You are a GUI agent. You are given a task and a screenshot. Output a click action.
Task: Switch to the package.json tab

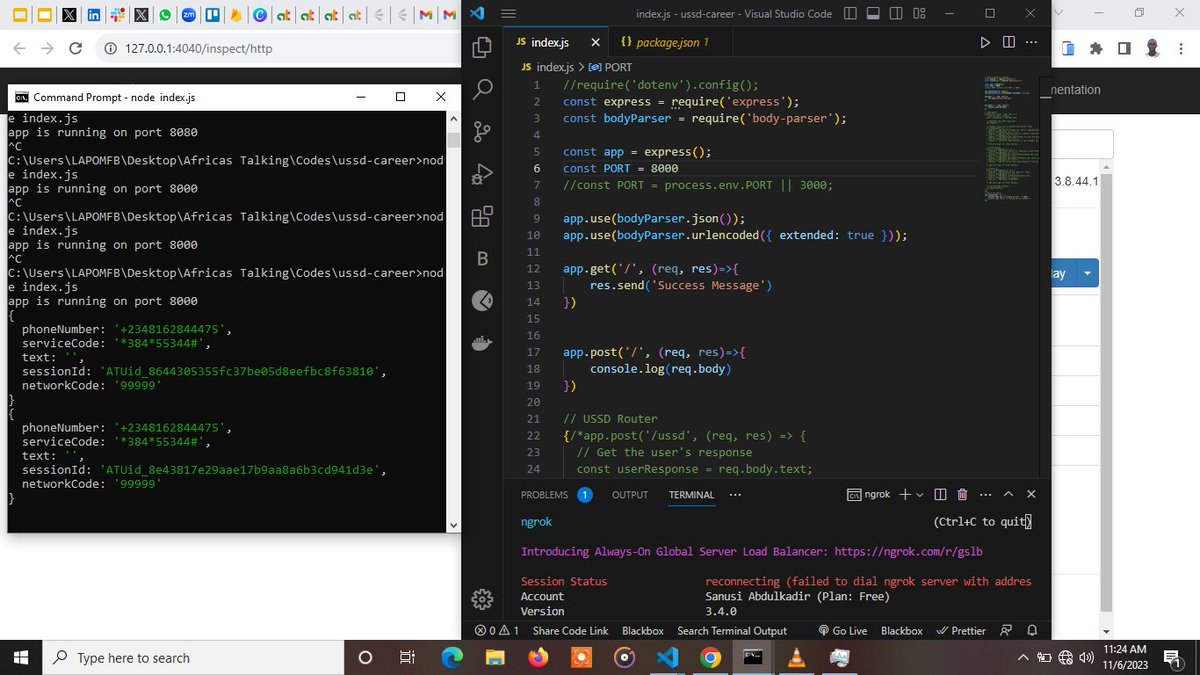(x=664, y=42)
